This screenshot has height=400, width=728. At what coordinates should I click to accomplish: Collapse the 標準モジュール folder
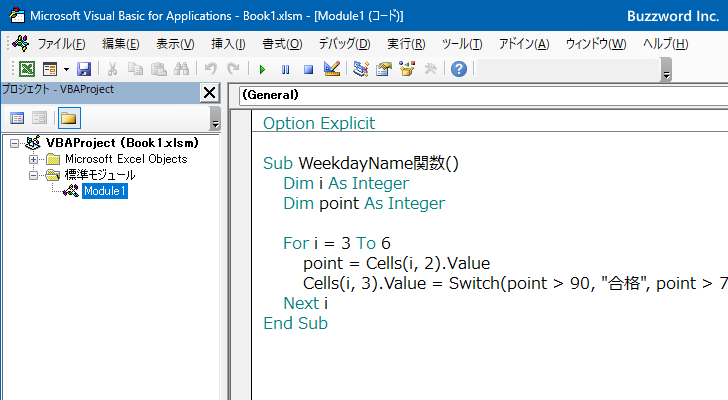pyautogui.click(x=33, y=175)
